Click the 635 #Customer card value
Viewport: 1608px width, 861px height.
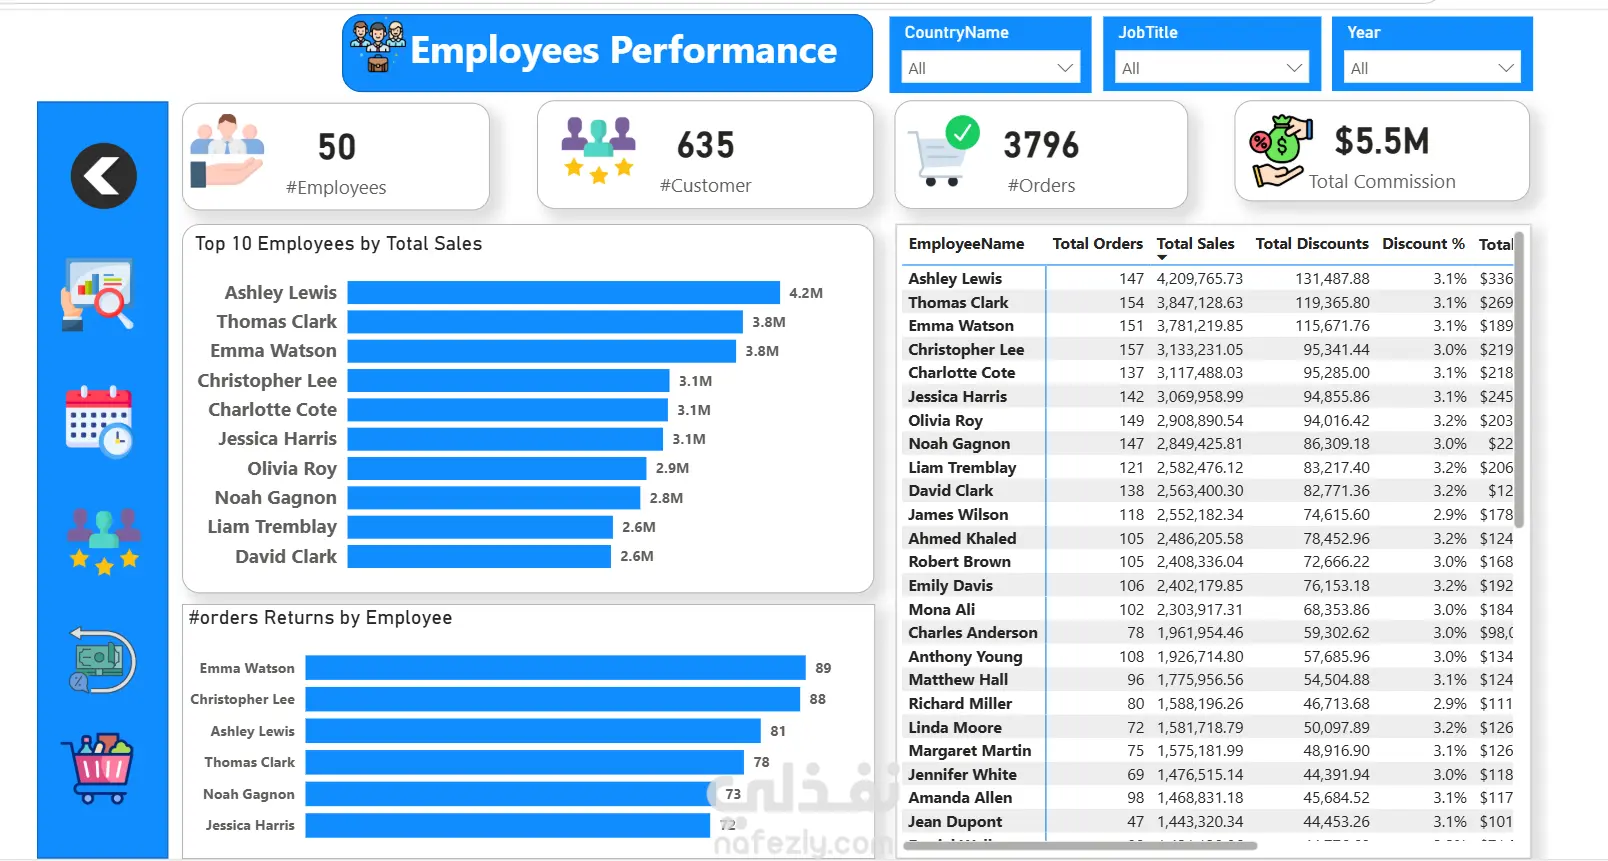click(x=706, y=145)
